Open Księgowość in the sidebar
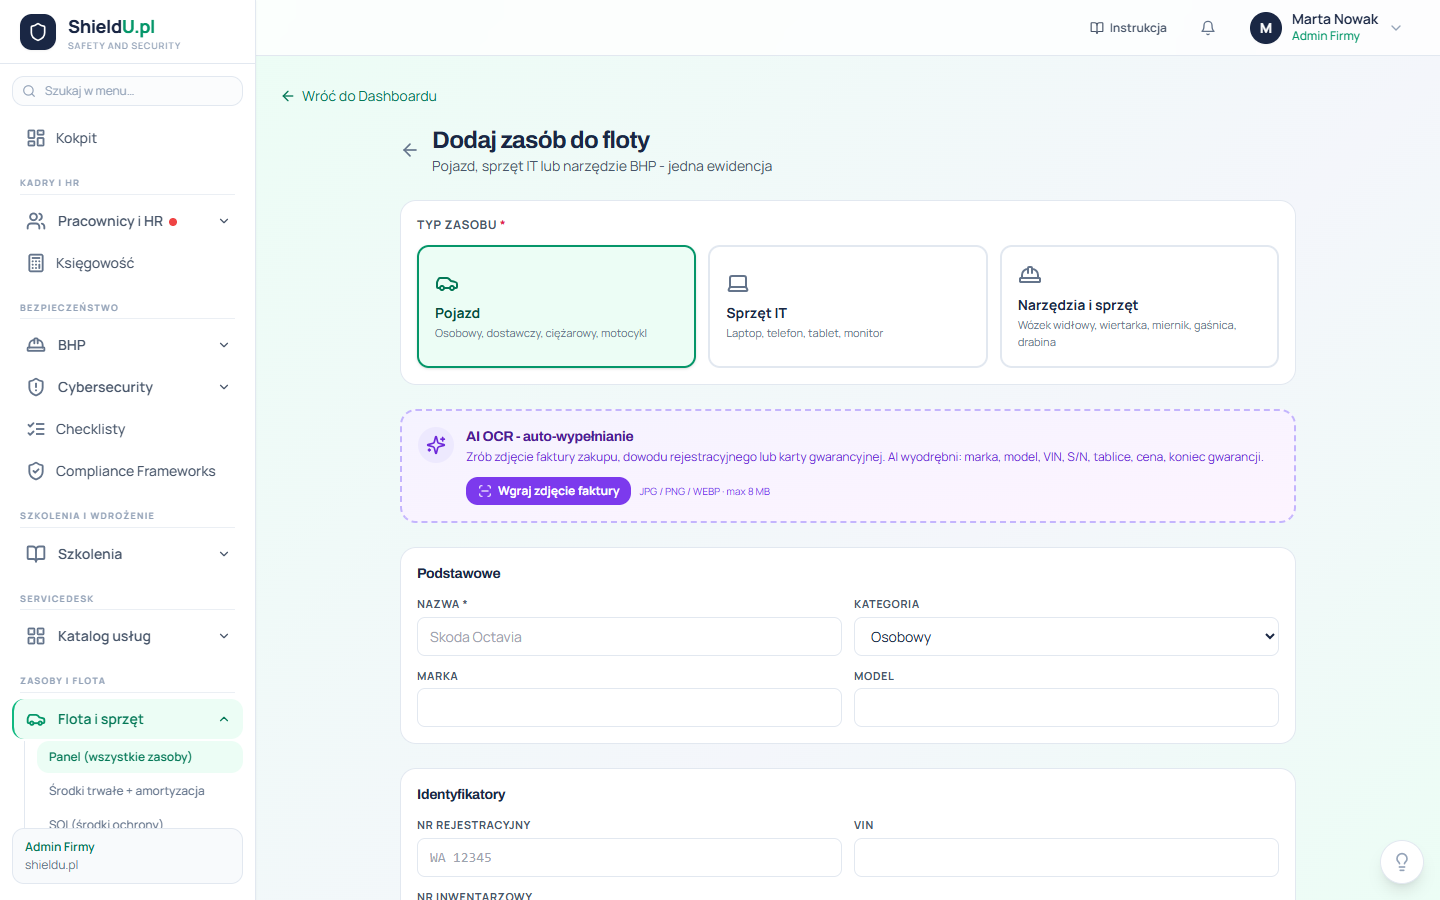 coord(127,263)
